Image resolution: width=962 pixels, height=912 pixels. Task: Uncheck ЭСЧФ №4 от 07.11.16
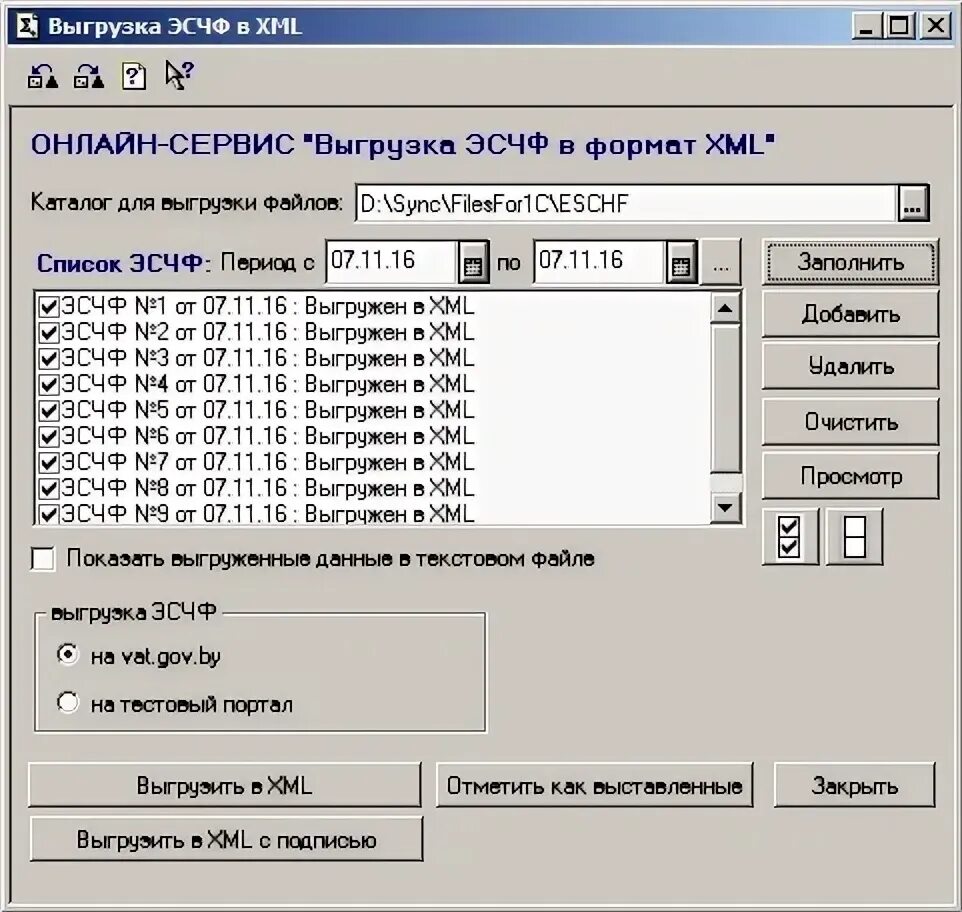point(48,385)
